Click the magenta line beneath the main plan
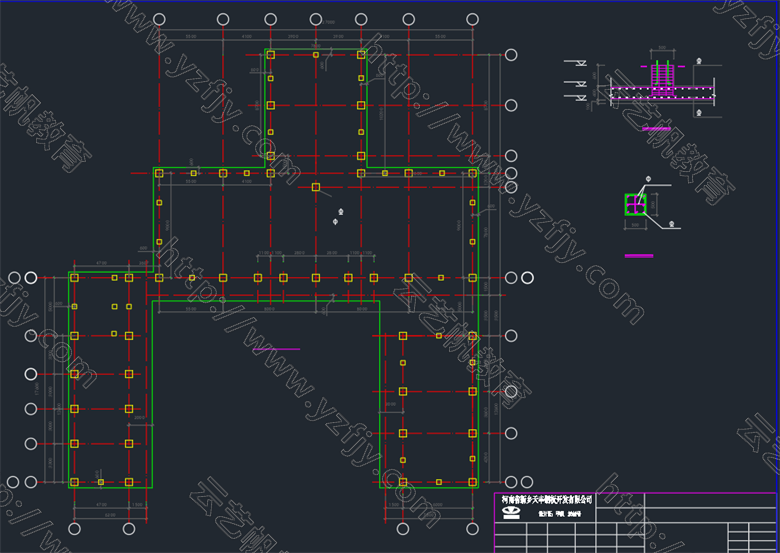This screenshot has width=780, height=553. (x=276, y=349)
